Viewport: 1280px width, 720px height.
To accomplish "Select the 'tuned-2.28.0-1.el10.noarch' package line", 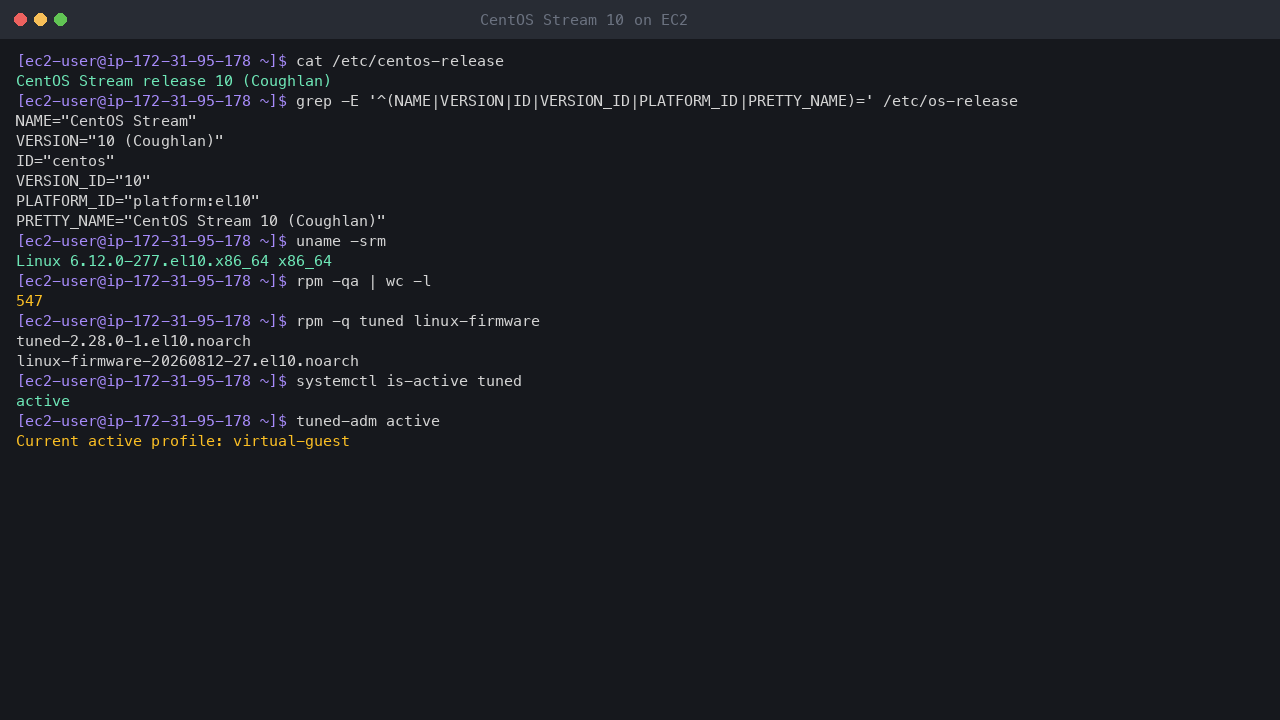I will click(x=133, y=341).
